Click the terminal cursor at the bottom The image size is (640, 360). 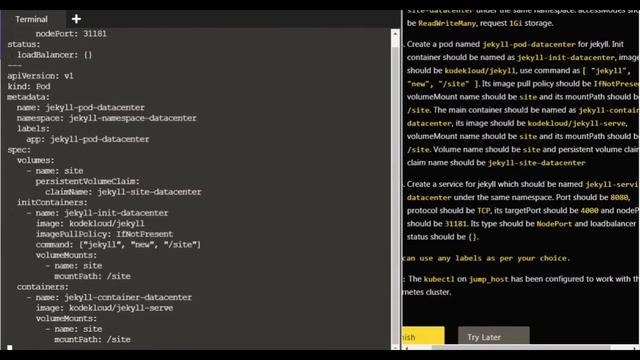coord(10,348)
